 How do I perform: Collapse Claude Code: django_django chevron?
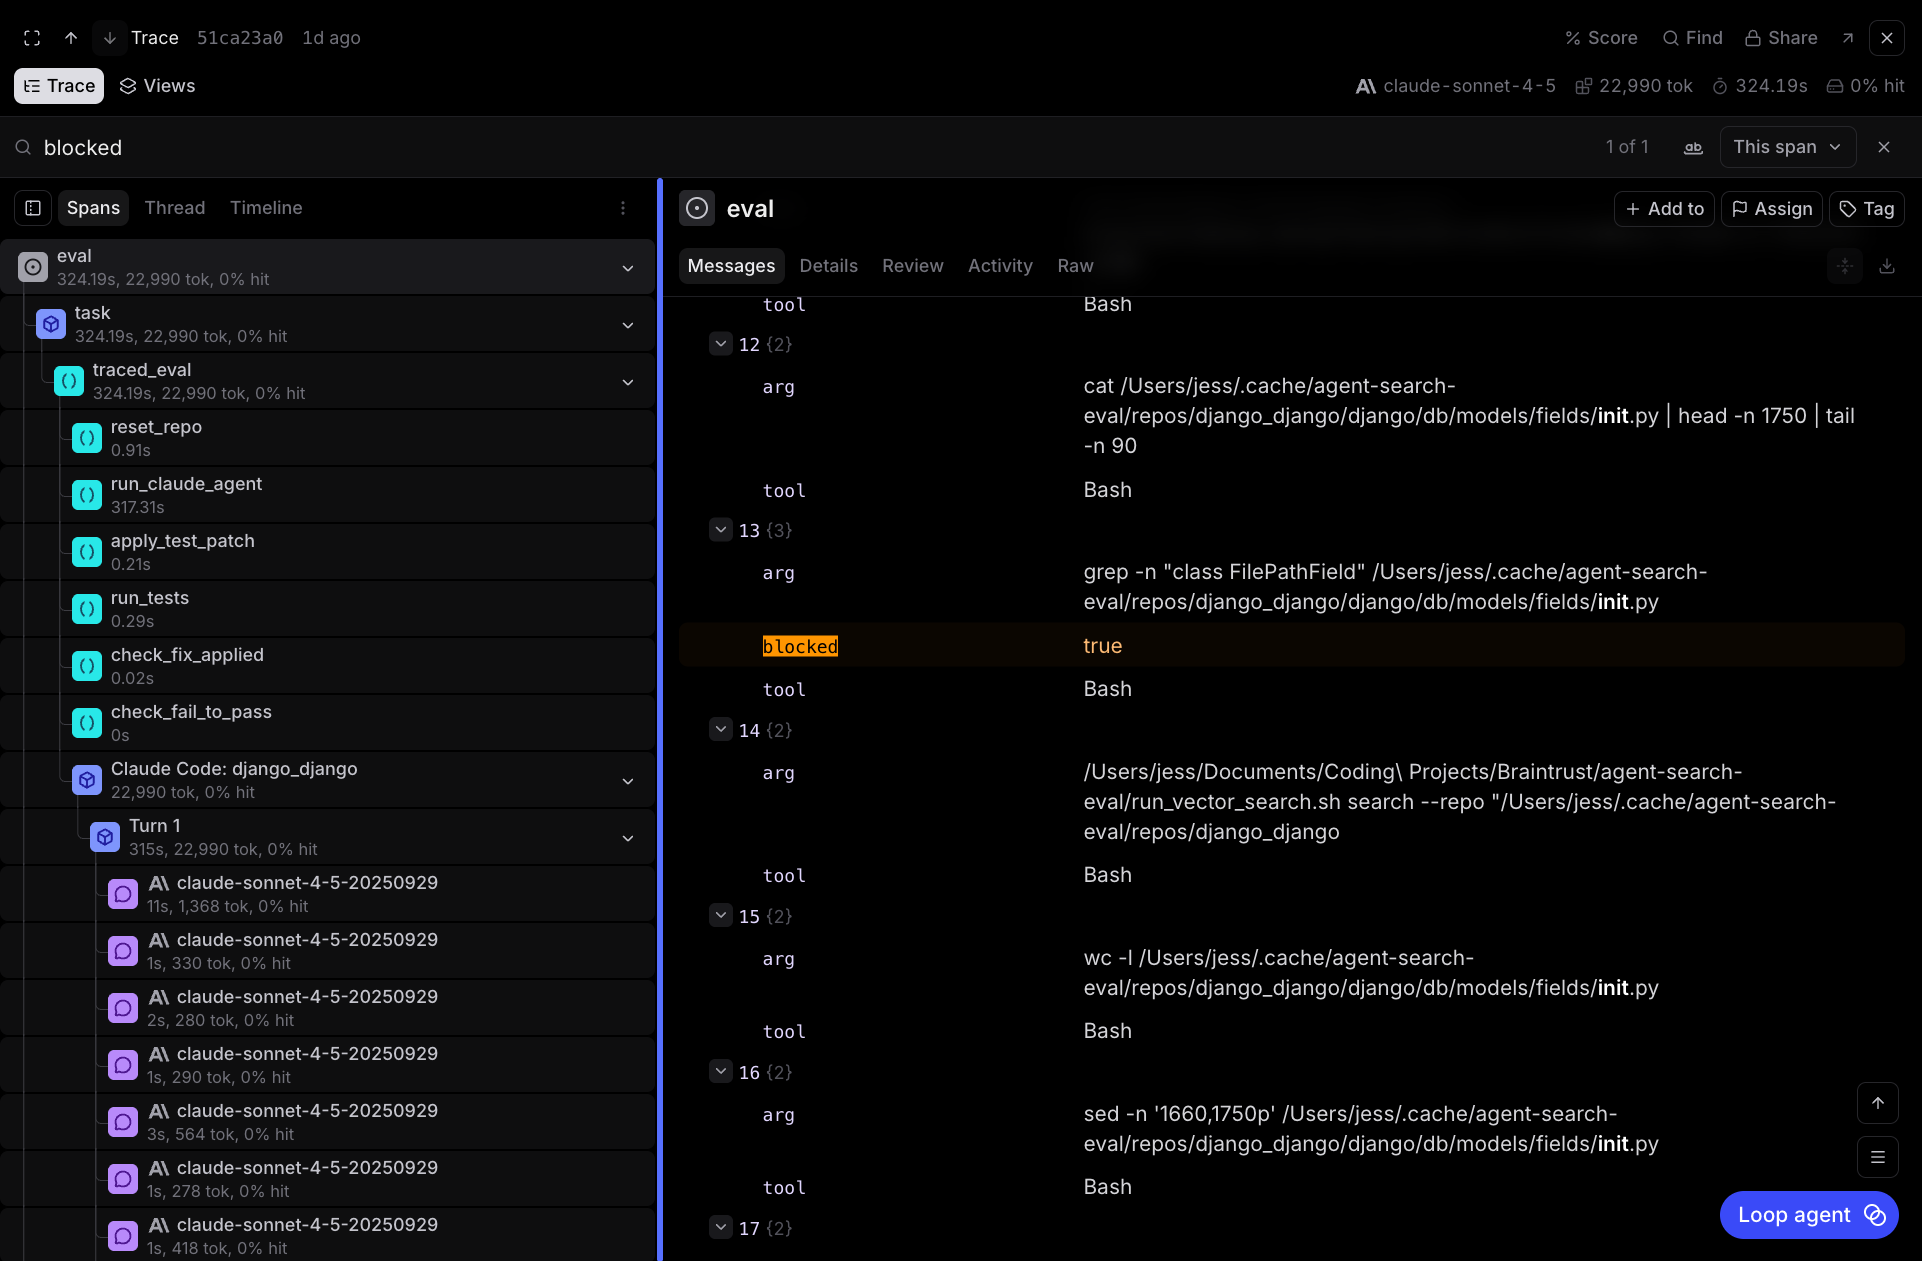628,781
